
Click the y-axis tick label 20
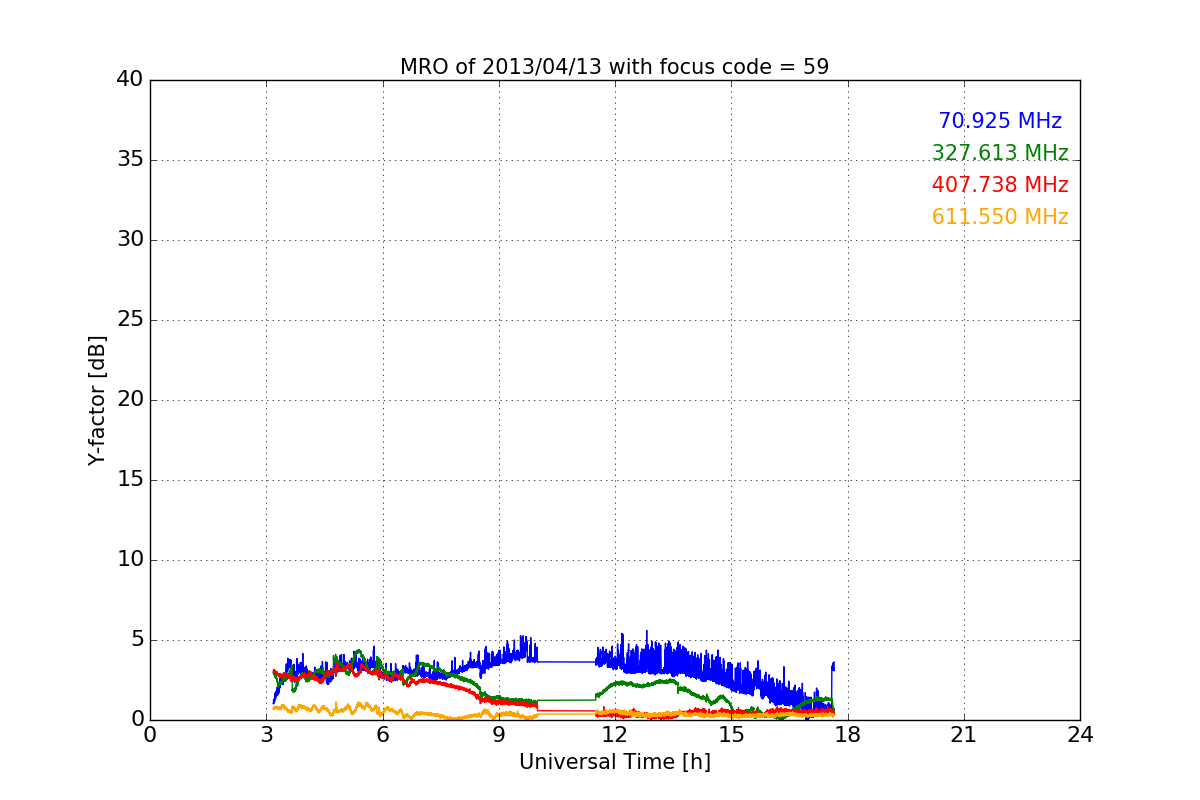click(x=130, y=400)
